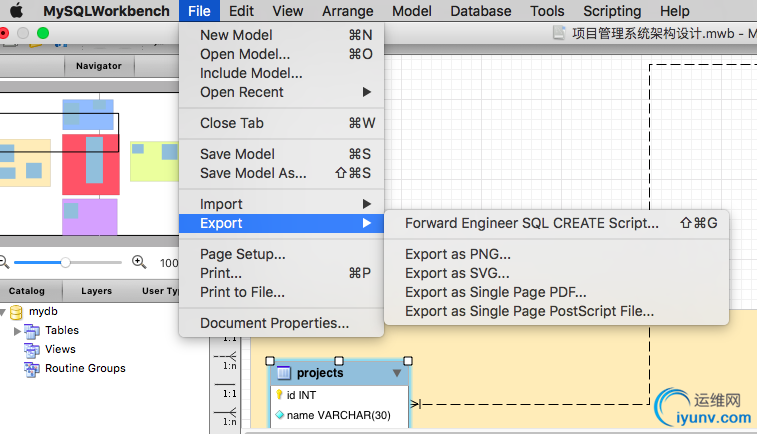This screenshot has height=434, width=757.
Task: Choose Export as SVG...
Action: 556,273
